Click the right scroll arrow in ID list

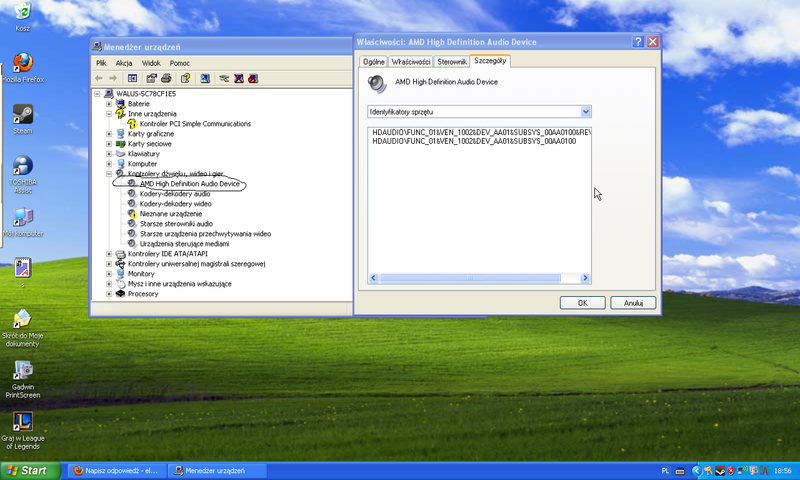[585, 278]
